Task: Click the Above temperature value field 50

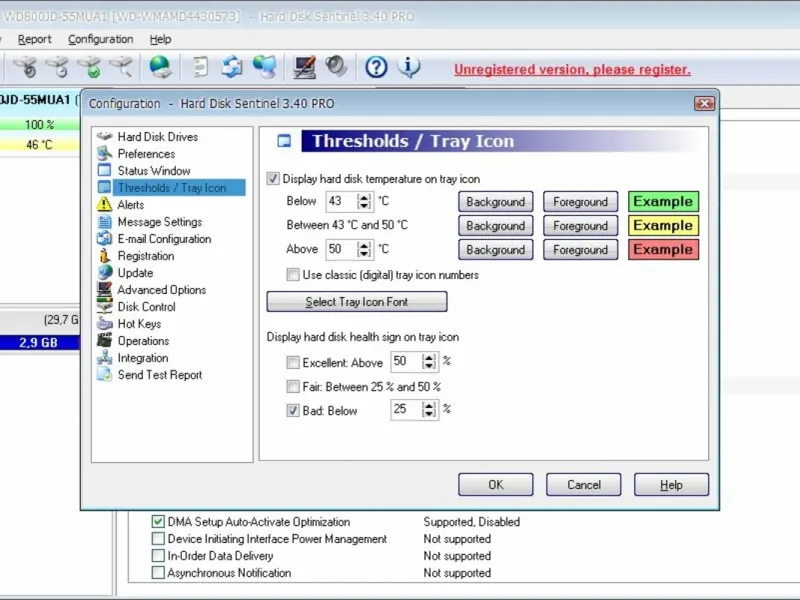Action: coord(341,249)
